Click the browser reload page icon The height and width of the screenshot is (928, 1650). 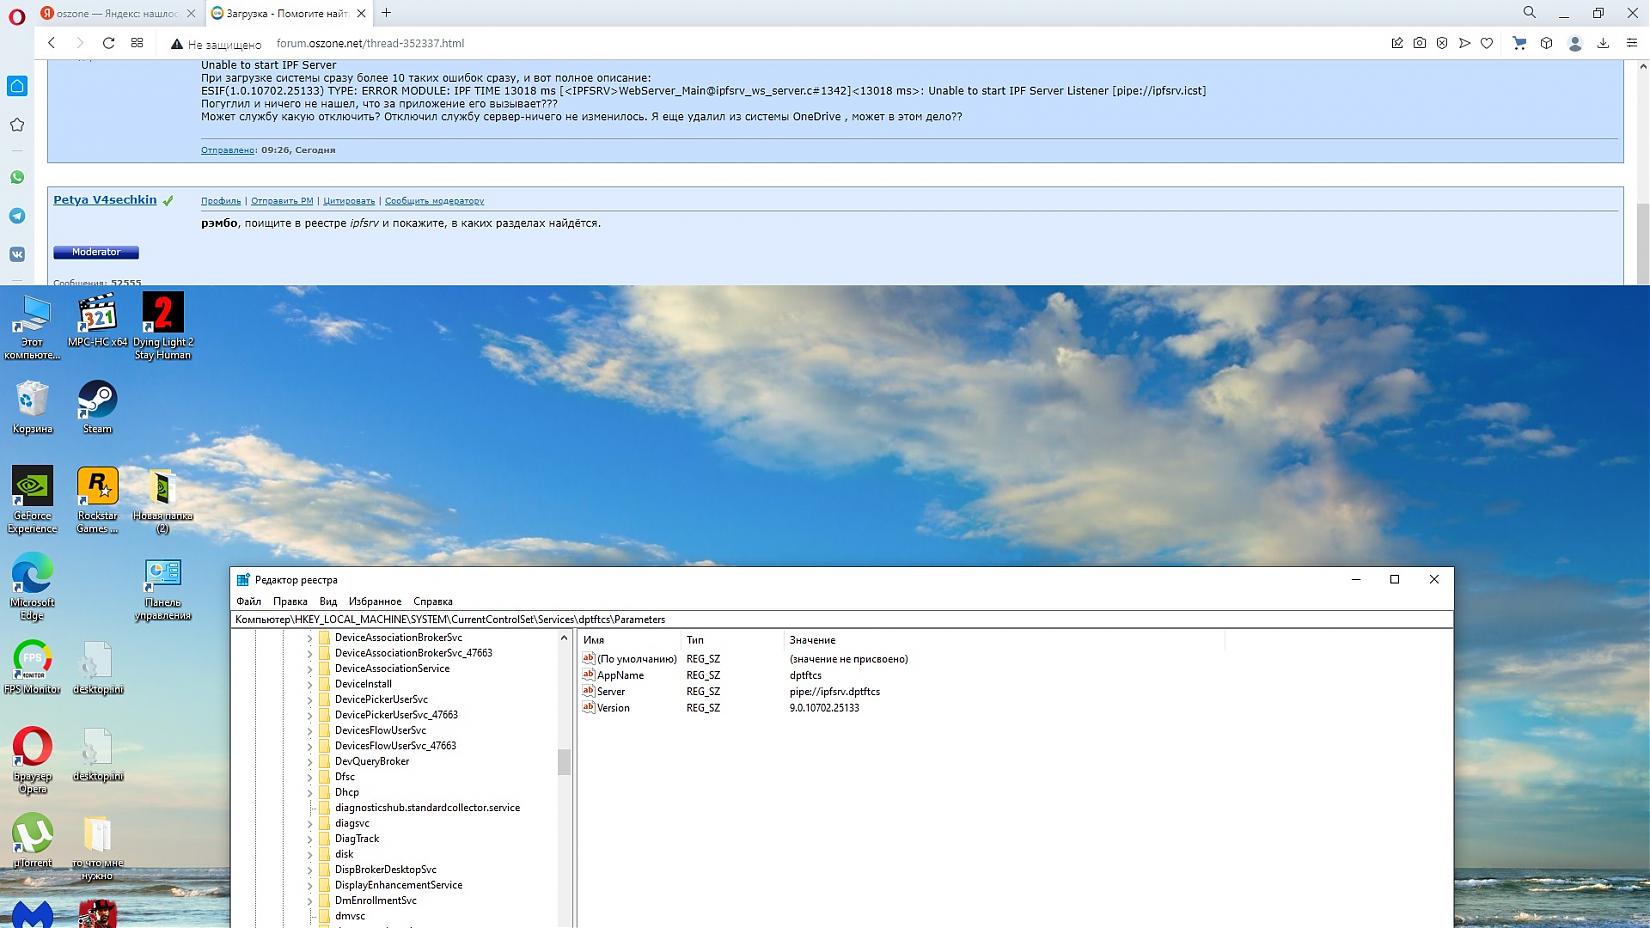pyautogui.click(x=108, y=43)
